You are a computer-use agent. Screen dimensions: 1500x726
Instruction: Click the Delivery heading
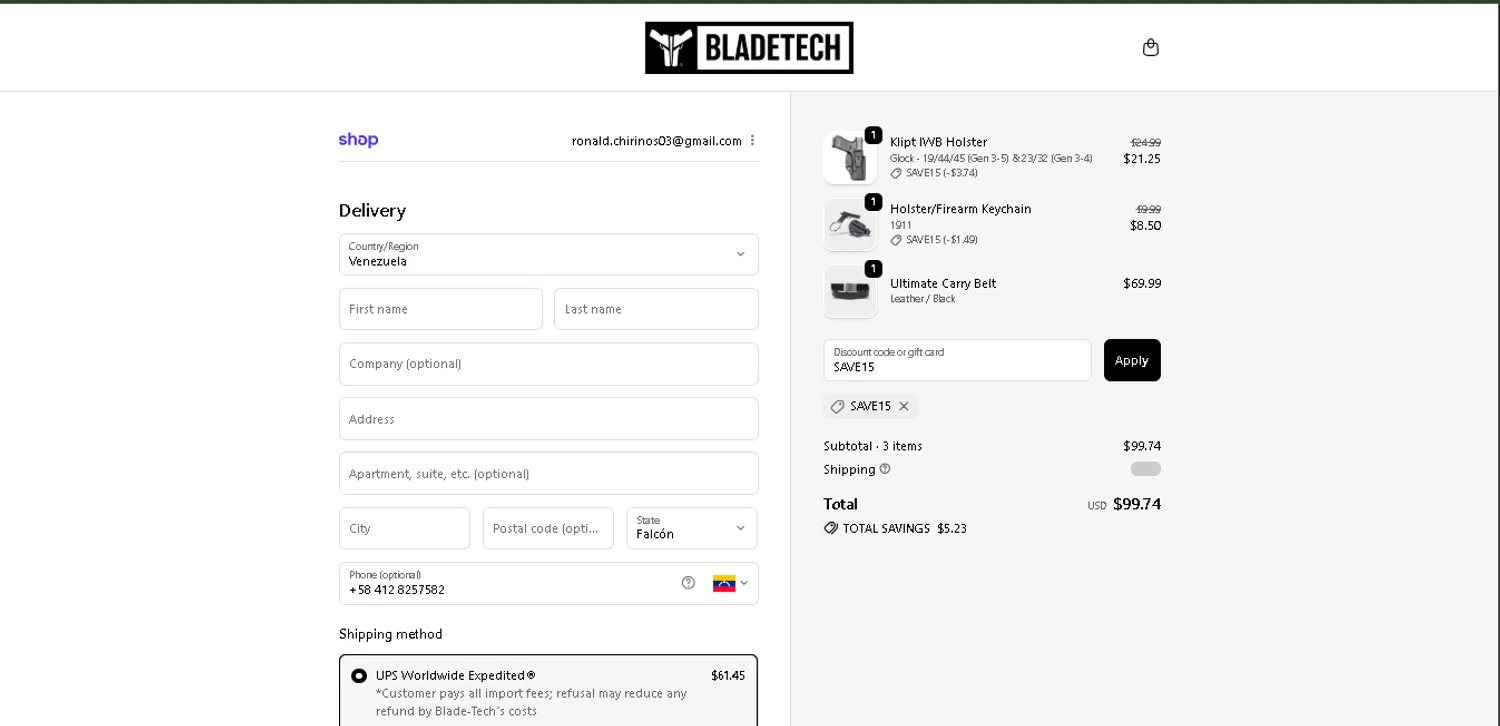[x=372, y=210]
